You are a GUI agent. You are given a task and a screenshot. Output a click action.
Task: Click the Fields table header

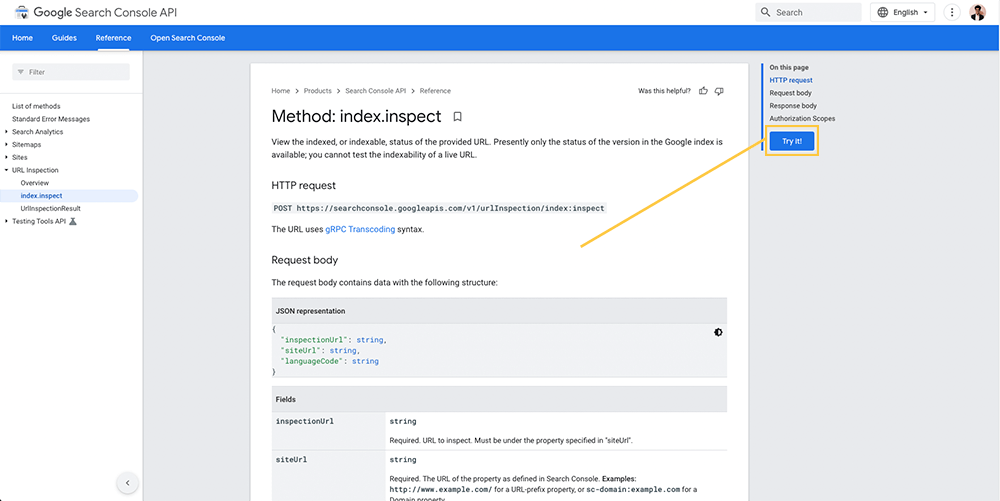point(286,400)
